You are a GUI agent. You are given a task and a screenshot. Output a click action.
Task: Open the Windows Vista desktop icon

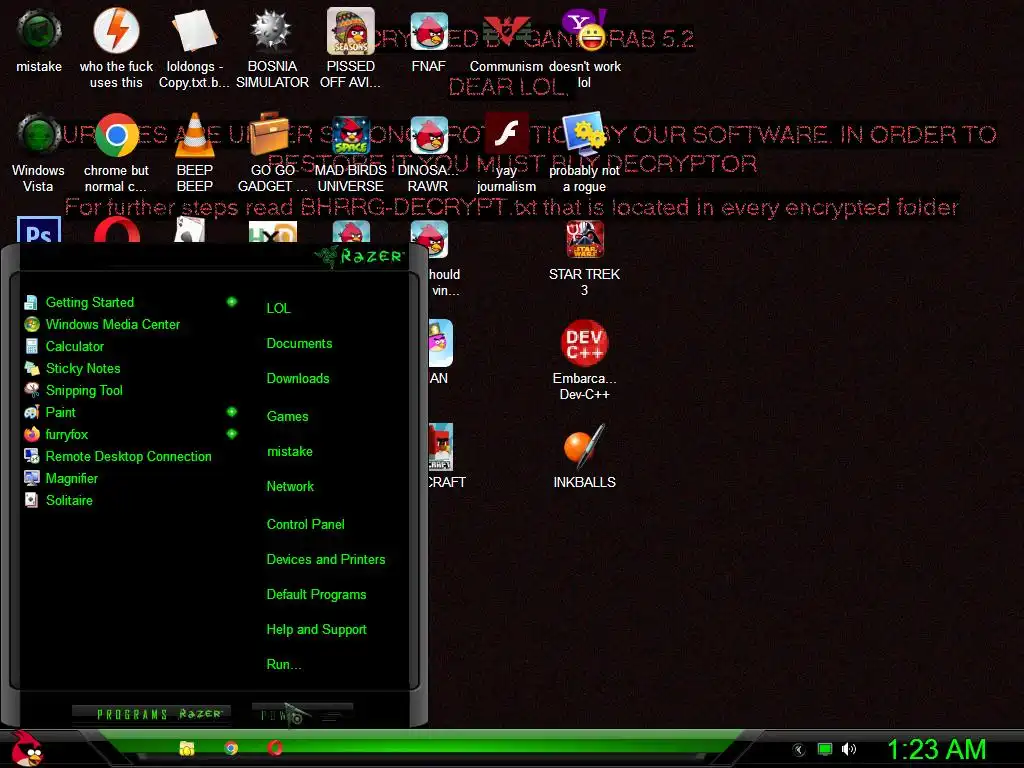coord(39,153)
